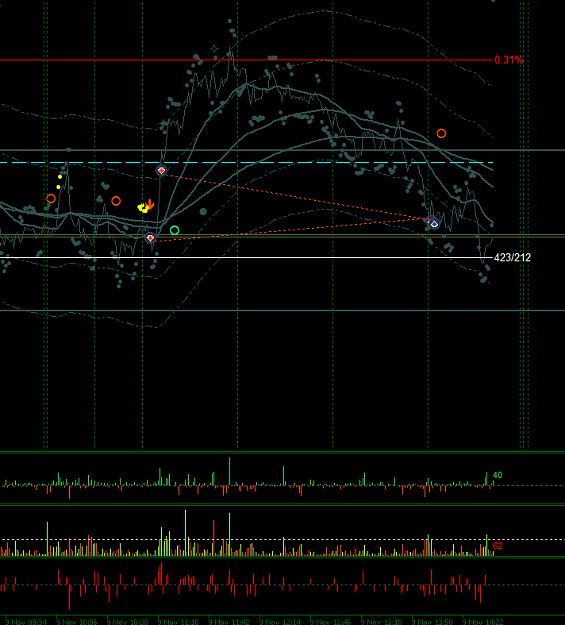Click the orange circle marker above the cyan dashed line
The height and width of the screenshot is (625, 565).
click(x=441, y=134)
